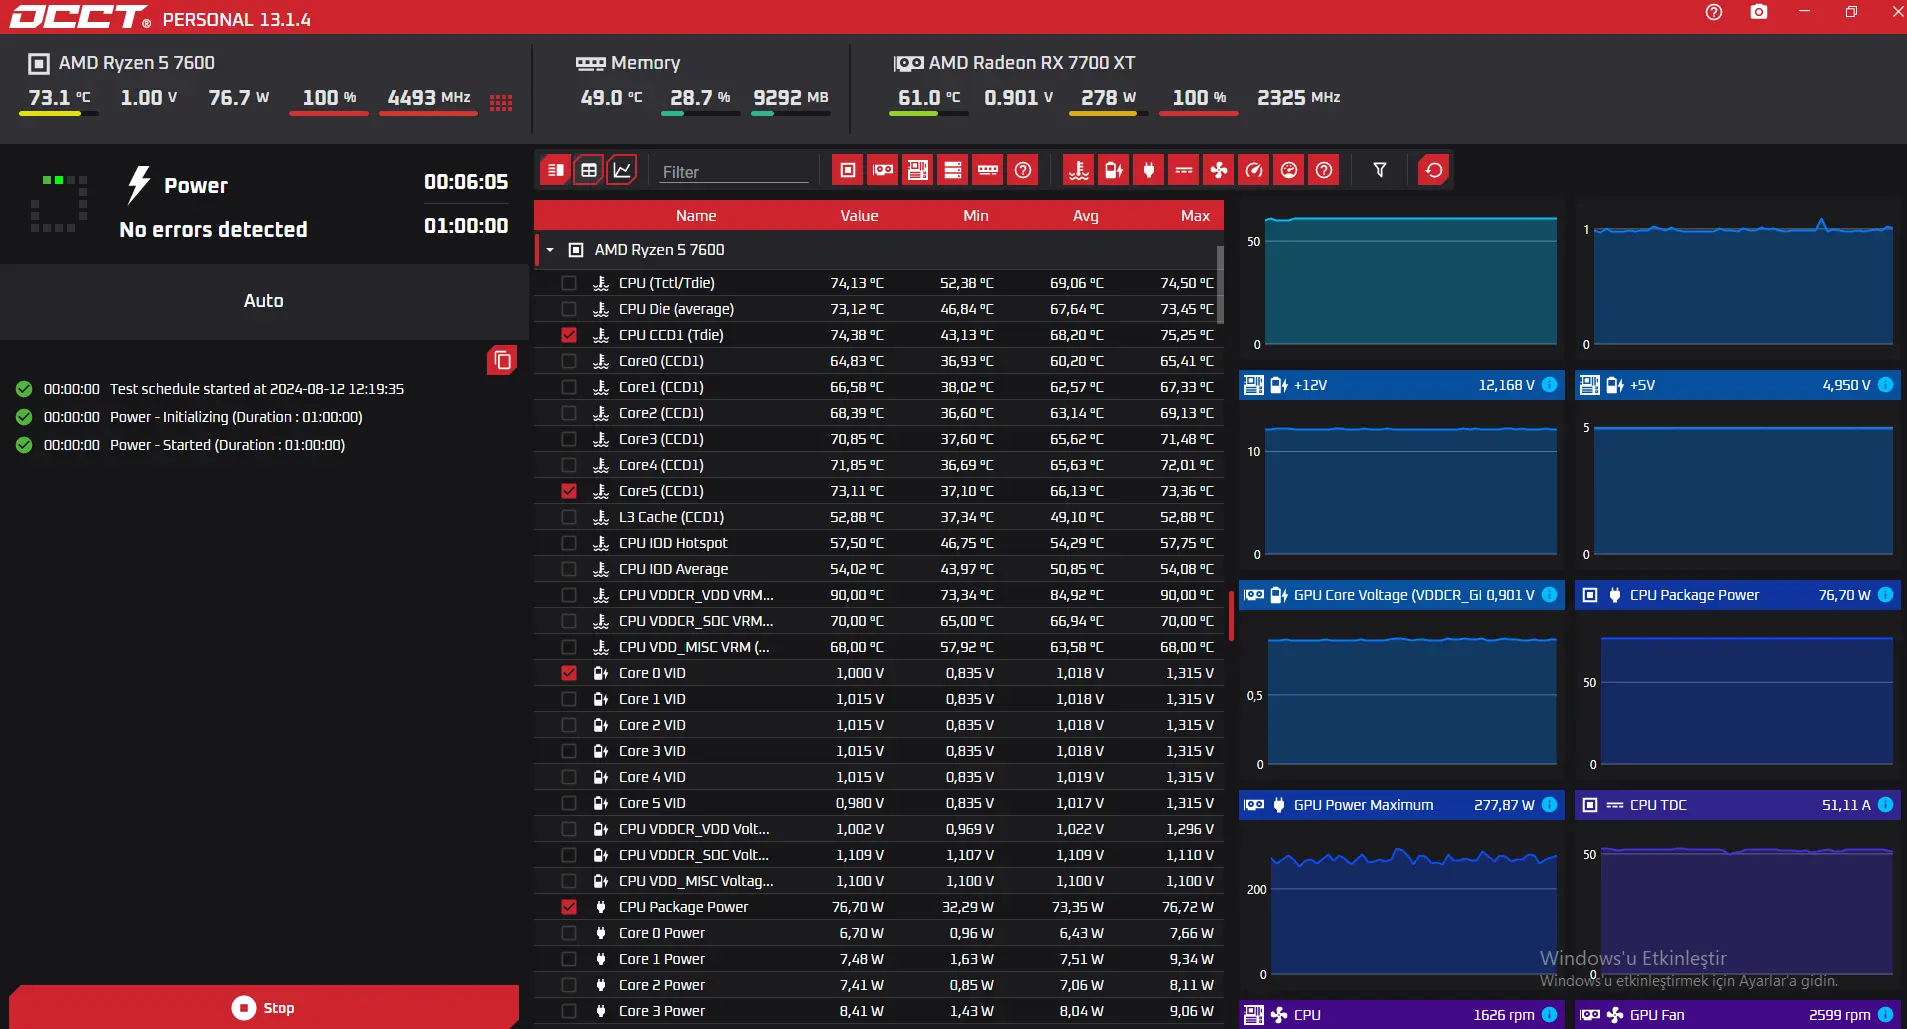
Task: Uncheck the Core 0 VID checkbox
Action: (569, 673)
